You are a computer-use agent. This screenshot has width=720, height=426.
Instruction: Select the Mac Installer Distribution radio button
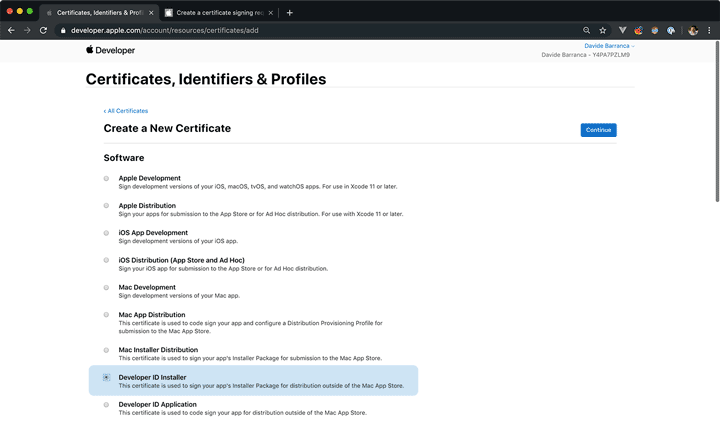click(106, 350)
